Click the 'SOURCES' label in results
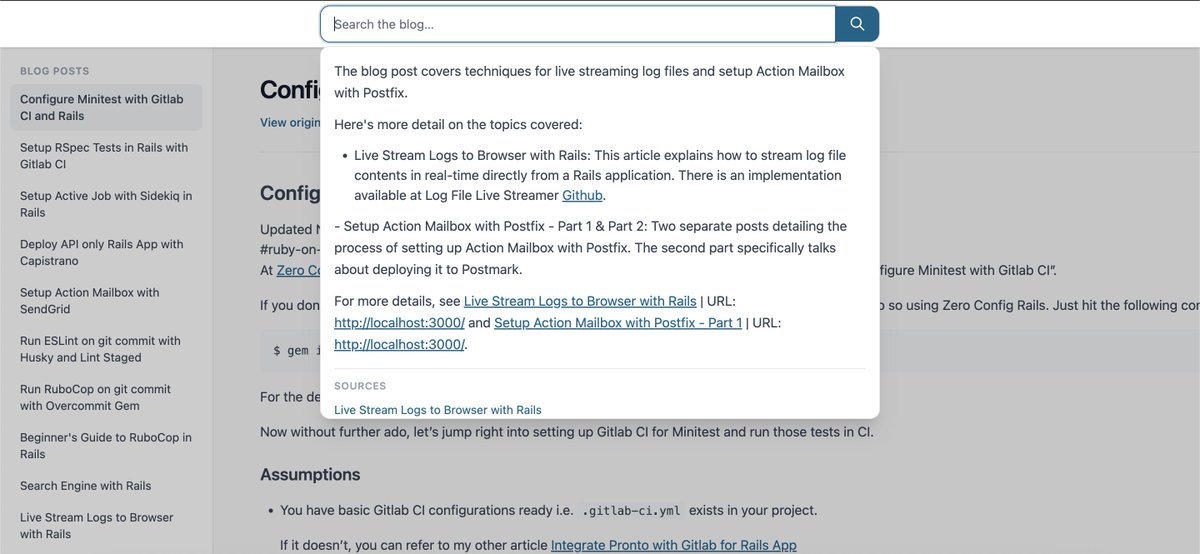 tap(360, 386)
